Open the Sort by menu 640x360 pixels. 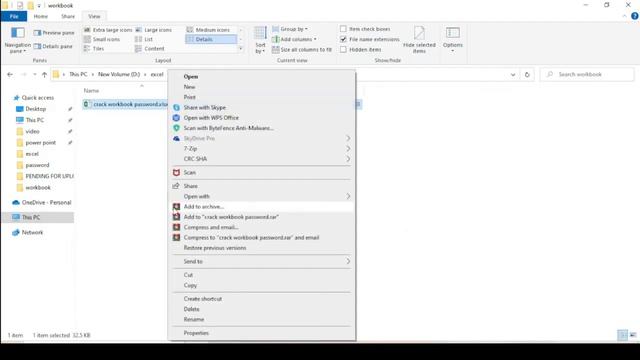(260, 40)
